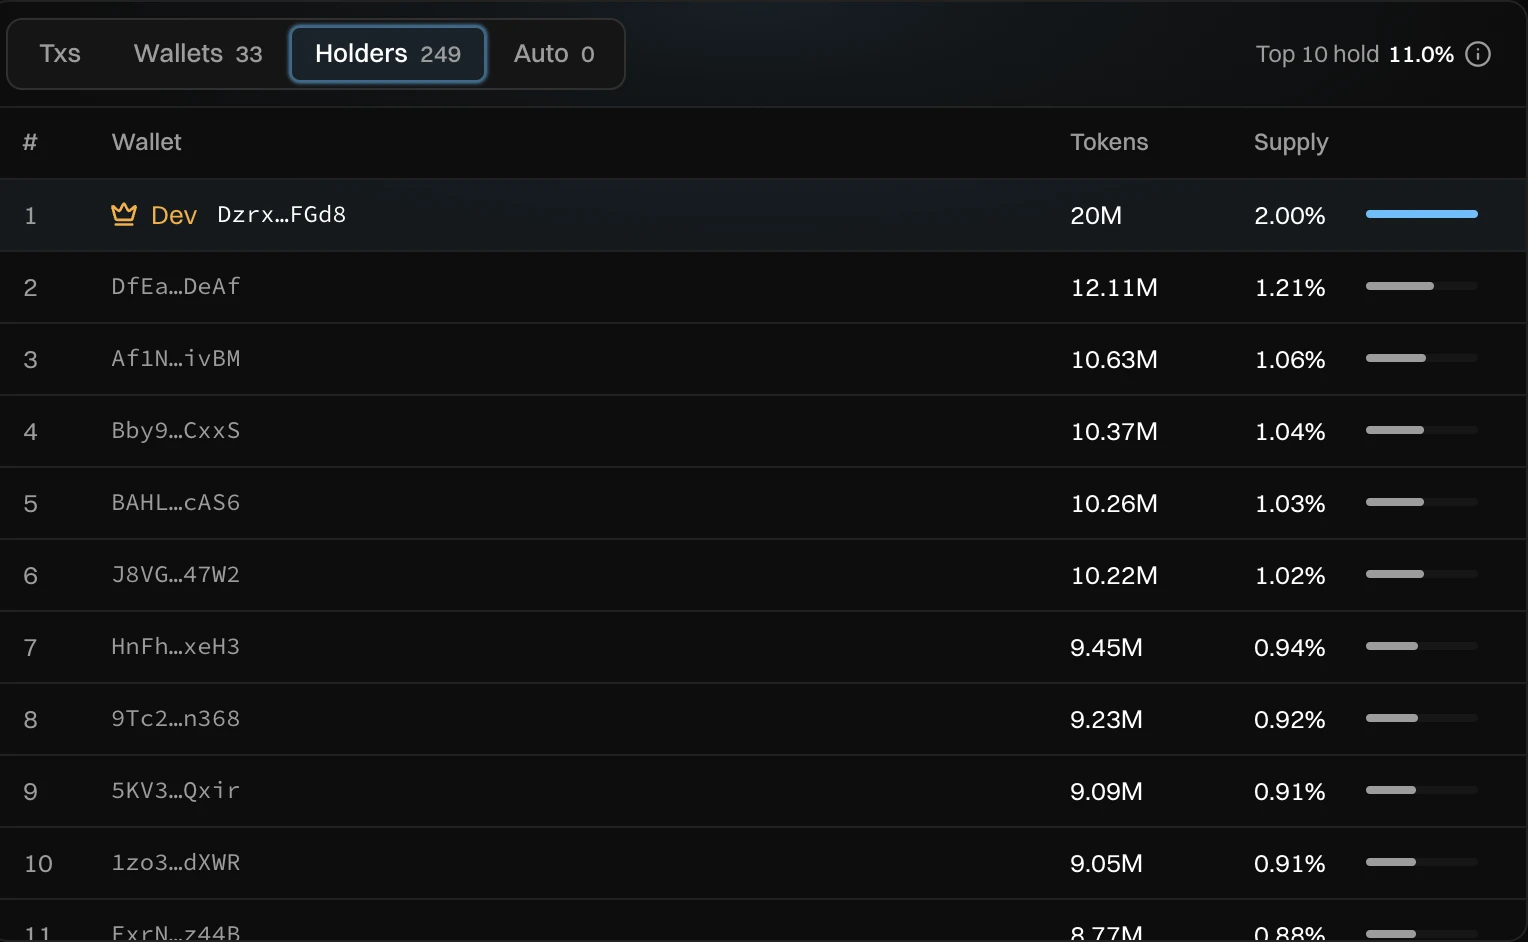Click the Wallet column header

click(x=147, y=142)
